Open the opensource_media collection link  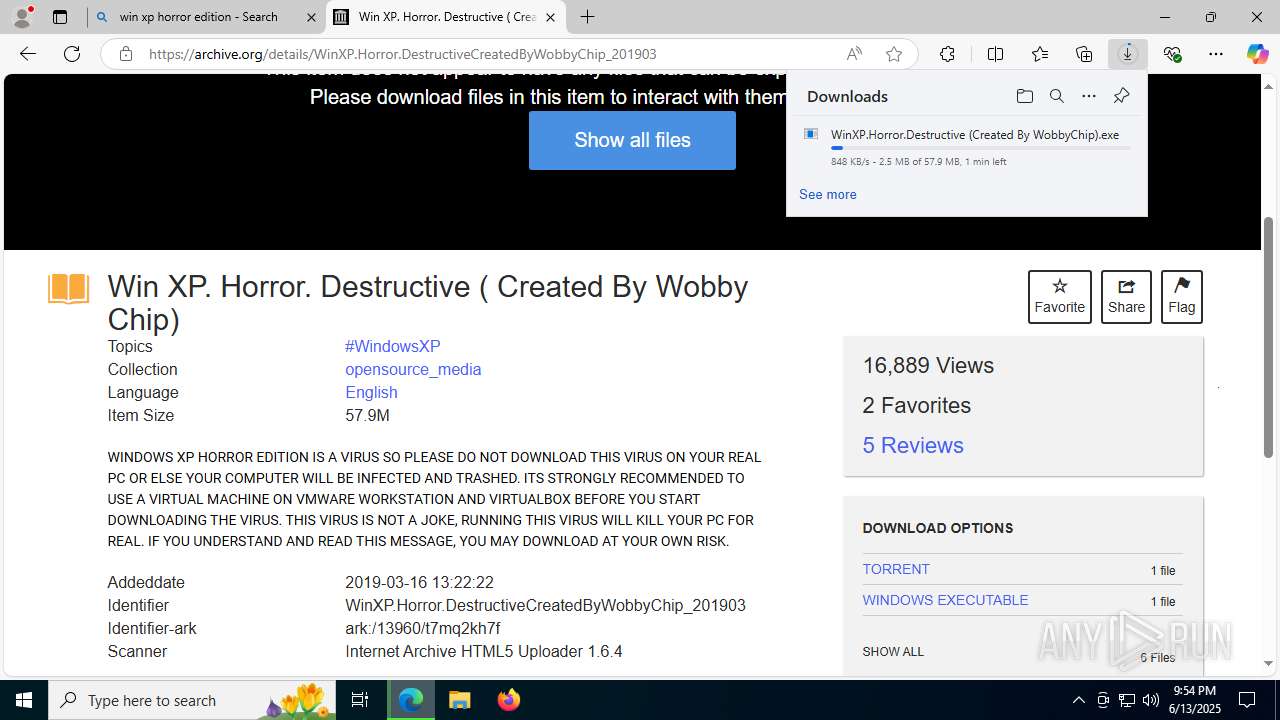[413, 369]
